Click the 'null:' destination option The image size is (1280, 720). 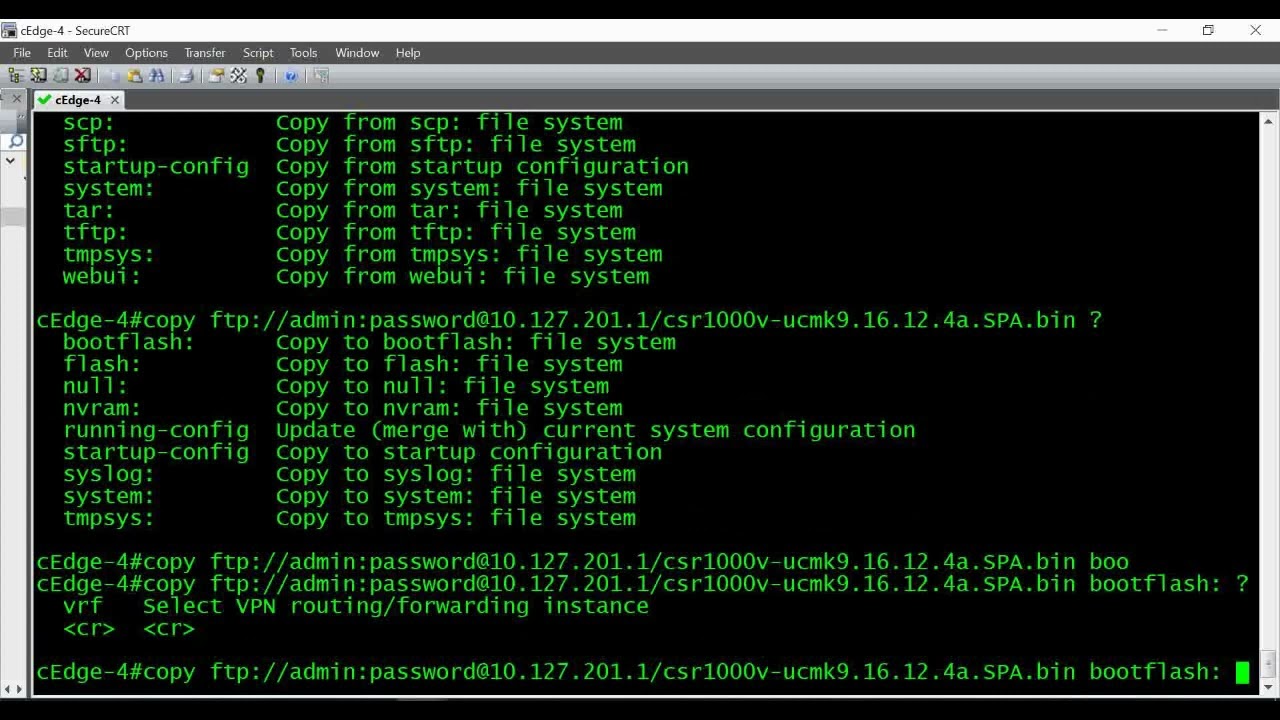335,387
